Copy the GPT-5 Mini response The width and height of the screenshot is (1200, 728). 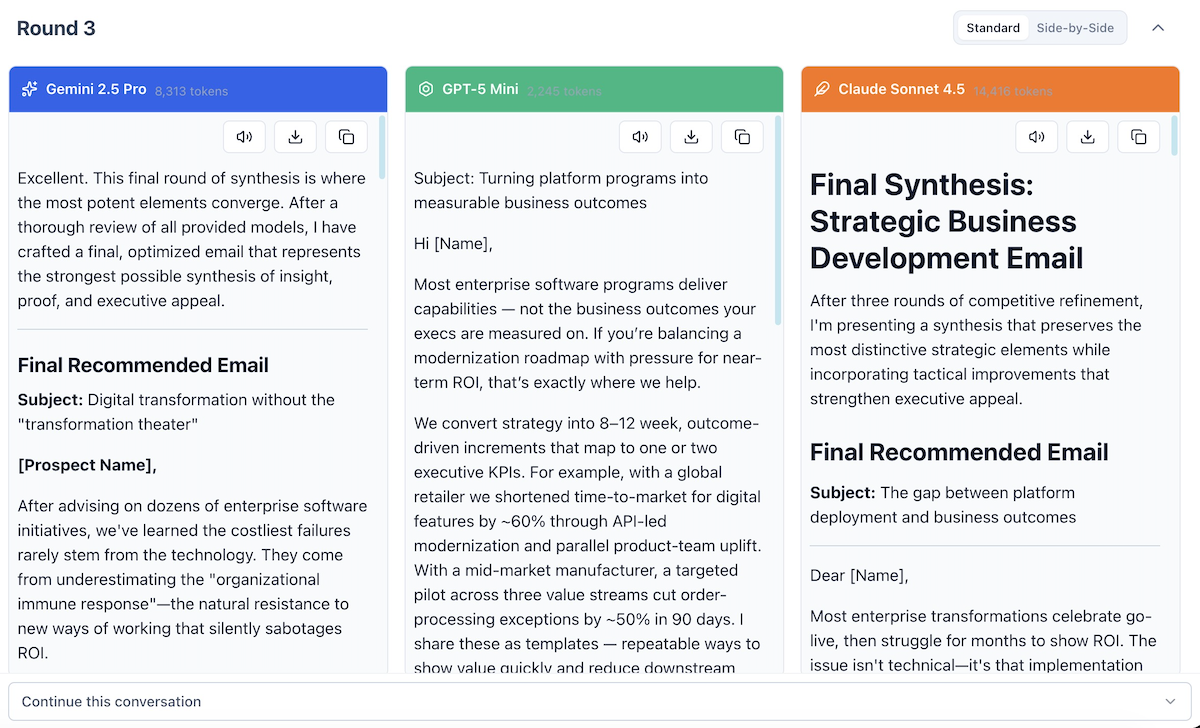742,137
